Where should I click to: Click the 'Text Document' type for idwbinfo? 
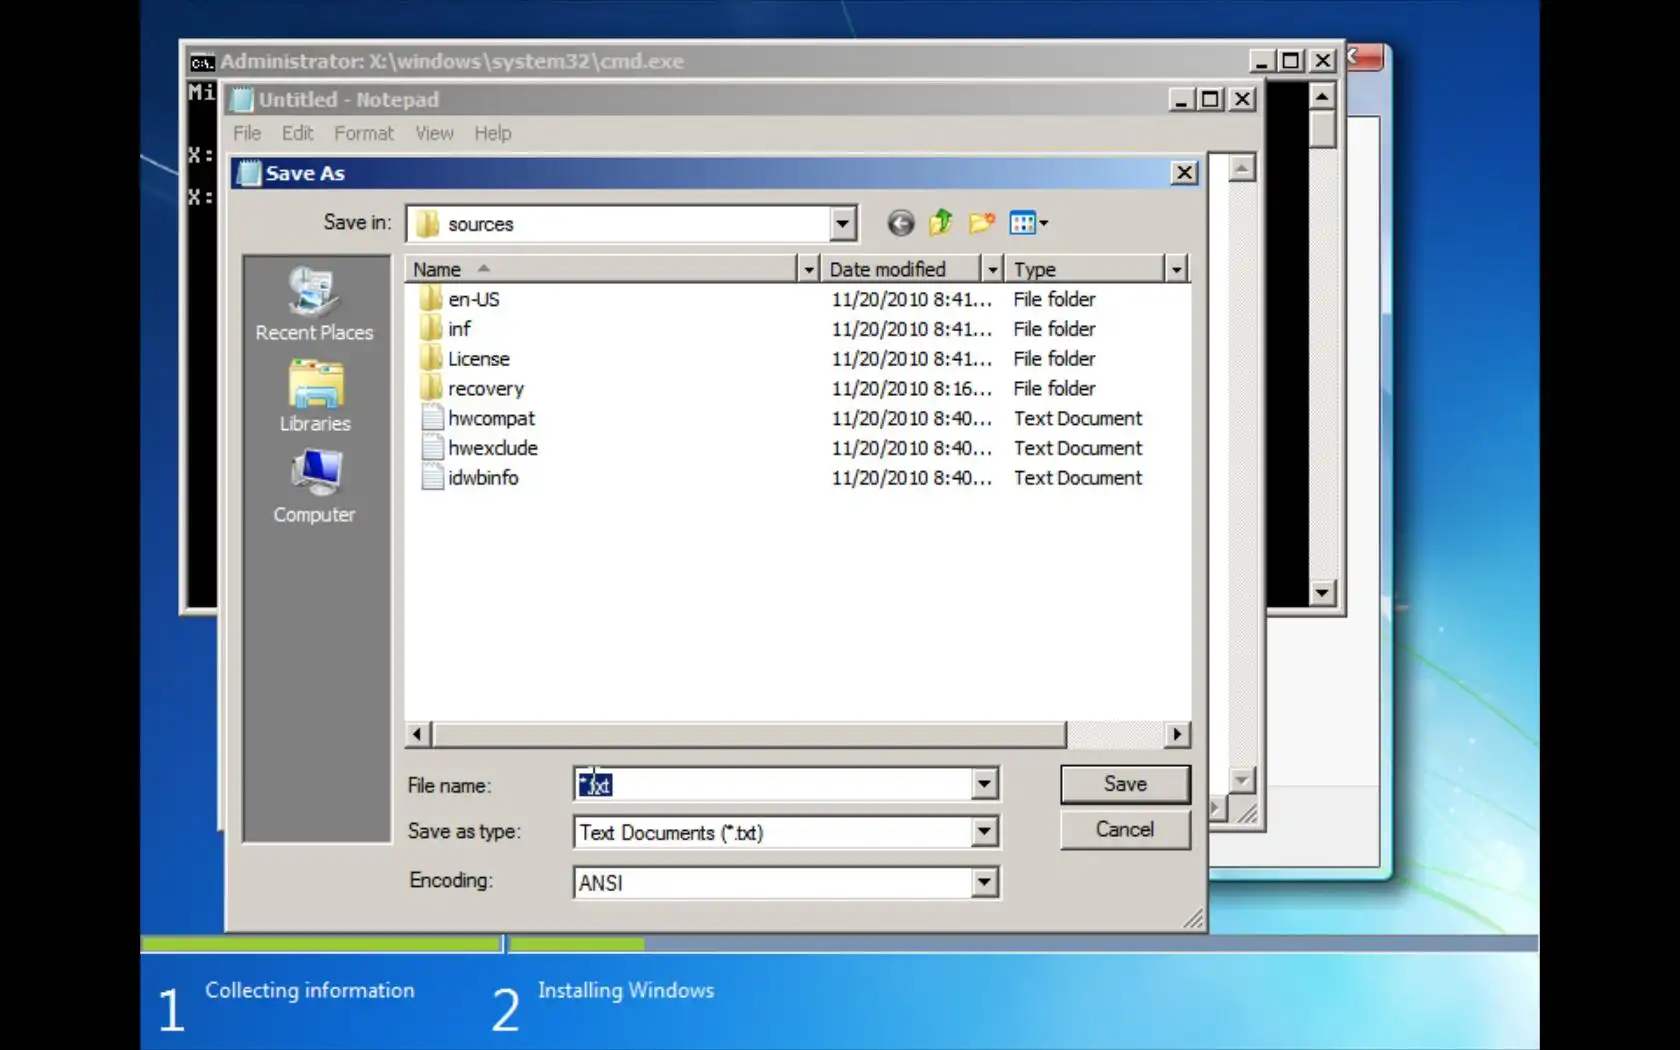click(x=1078, y=478)
